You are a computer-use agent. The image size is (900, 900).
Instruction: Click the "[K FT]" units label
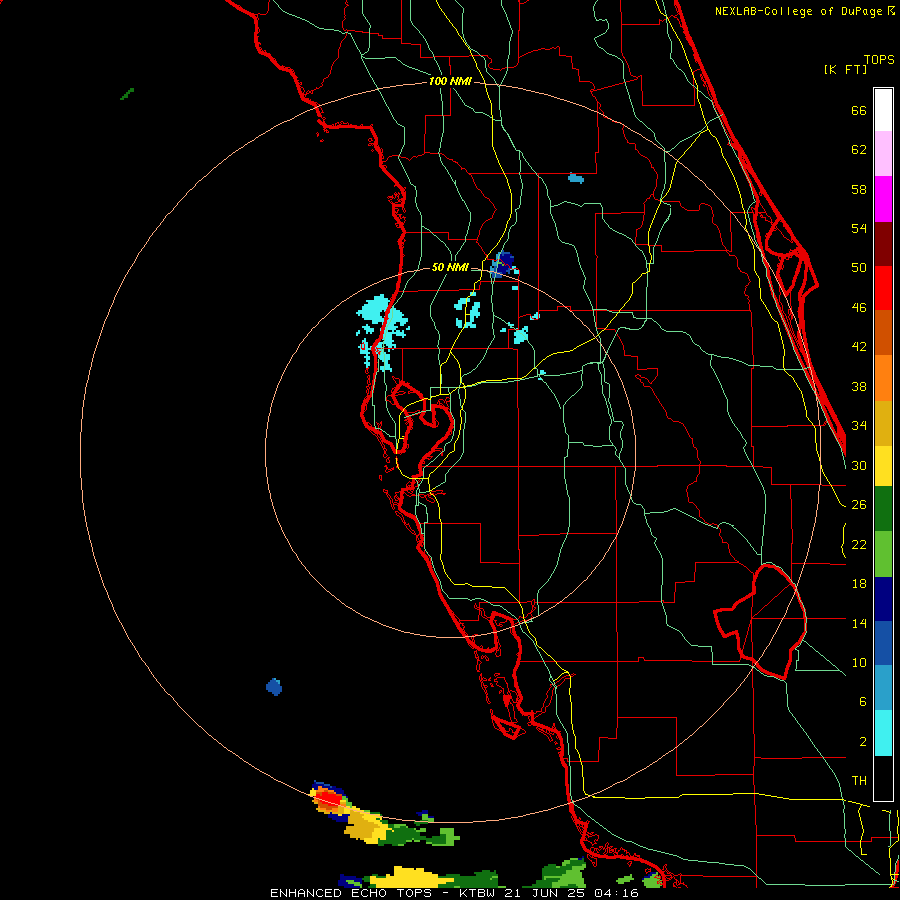point(845,69)
